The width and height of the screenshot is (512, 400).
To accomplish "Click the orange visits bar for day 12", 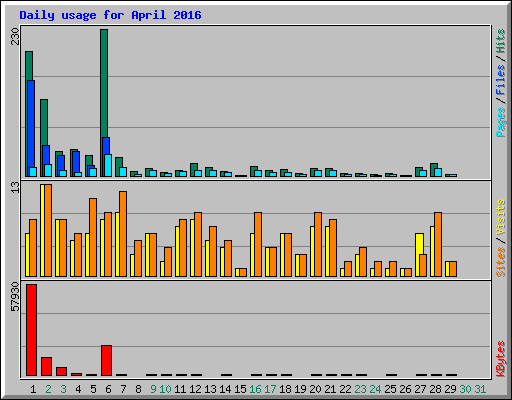I will [x=198, y=244].
